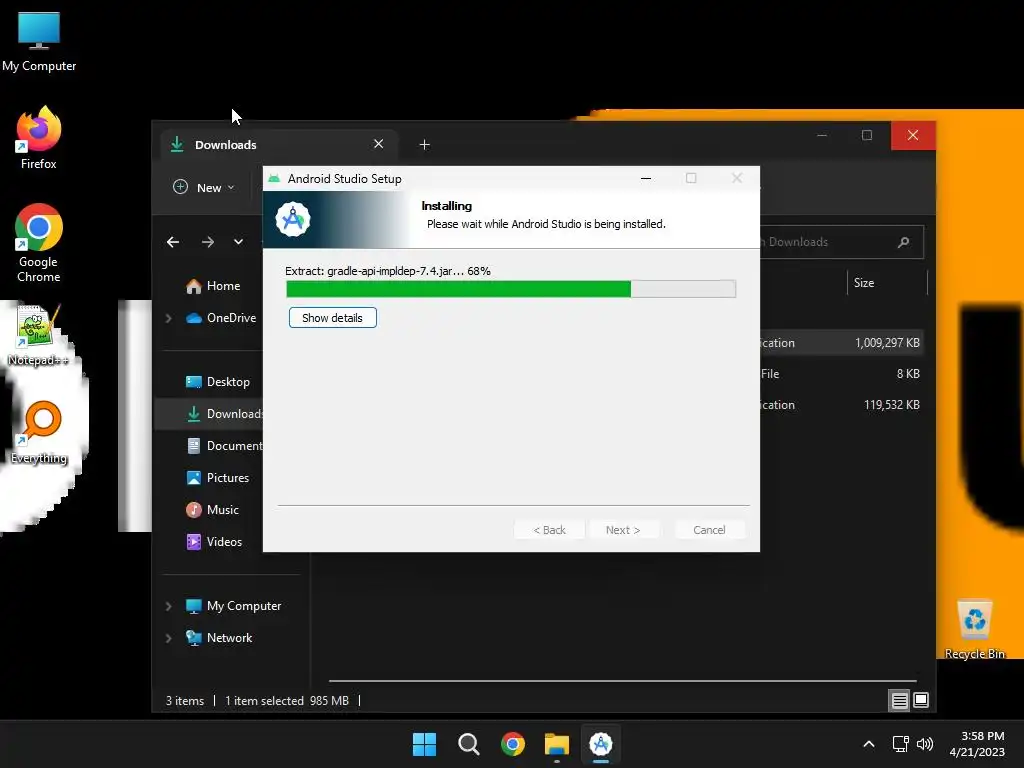Select OneDrive in the navigation pane
Screen dimensions: 1024x768
(x=221, y=318)
